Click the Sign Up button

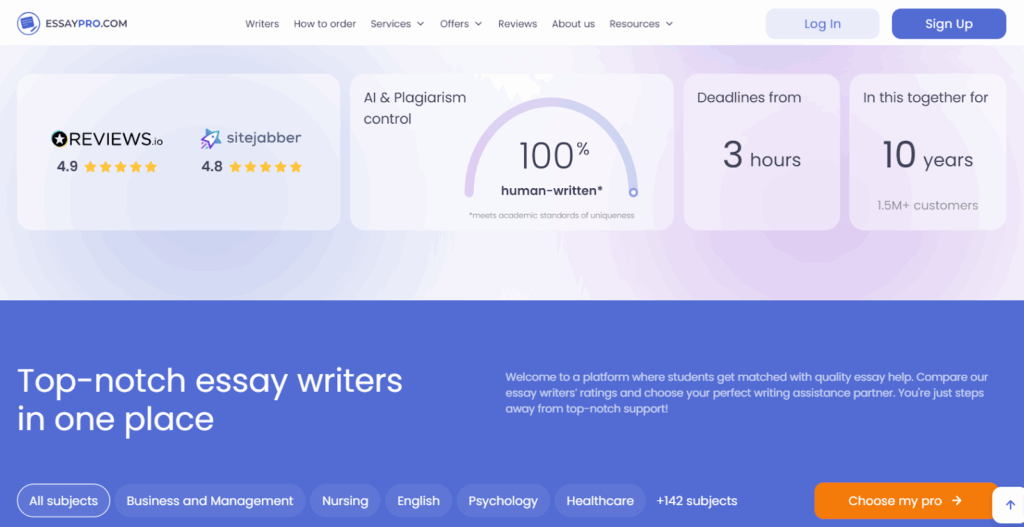click(949, 24)
